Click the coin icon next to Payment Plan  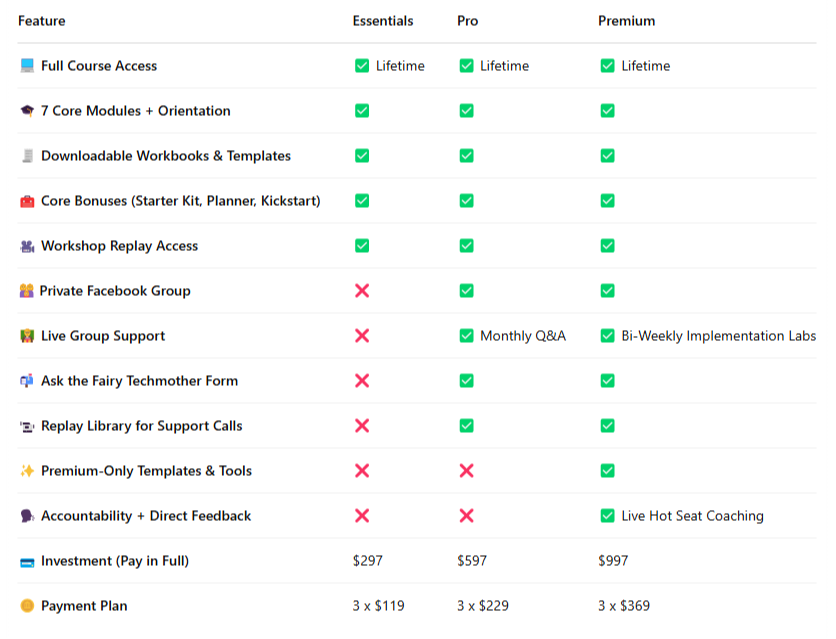27,606
